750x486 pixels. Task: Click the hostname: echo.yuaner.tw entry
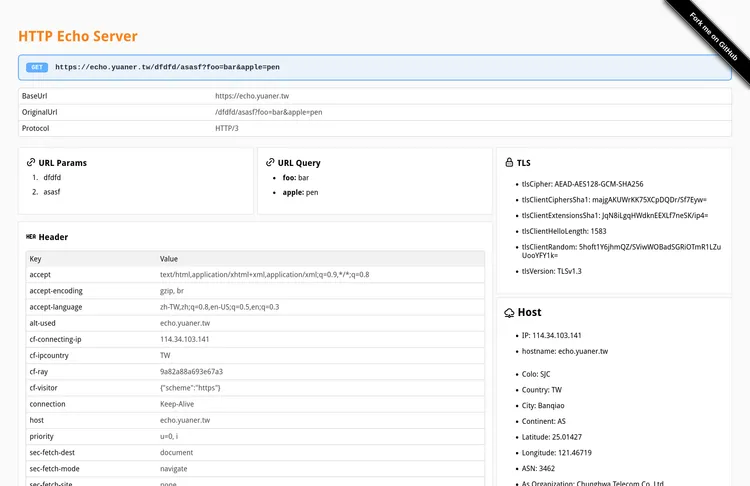coord(565,351)
